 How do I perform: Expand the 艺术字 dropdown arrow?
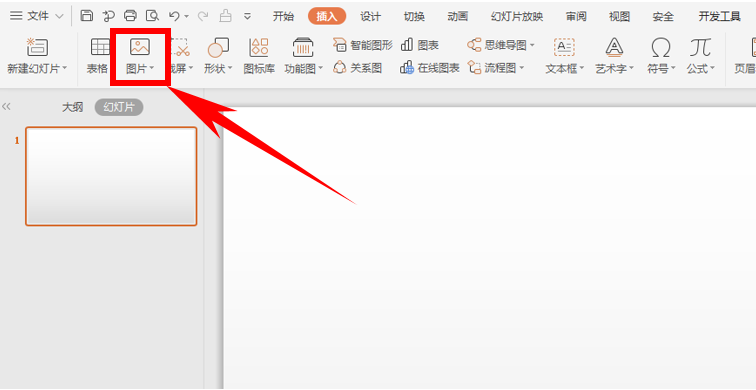[x=631, y=68]
